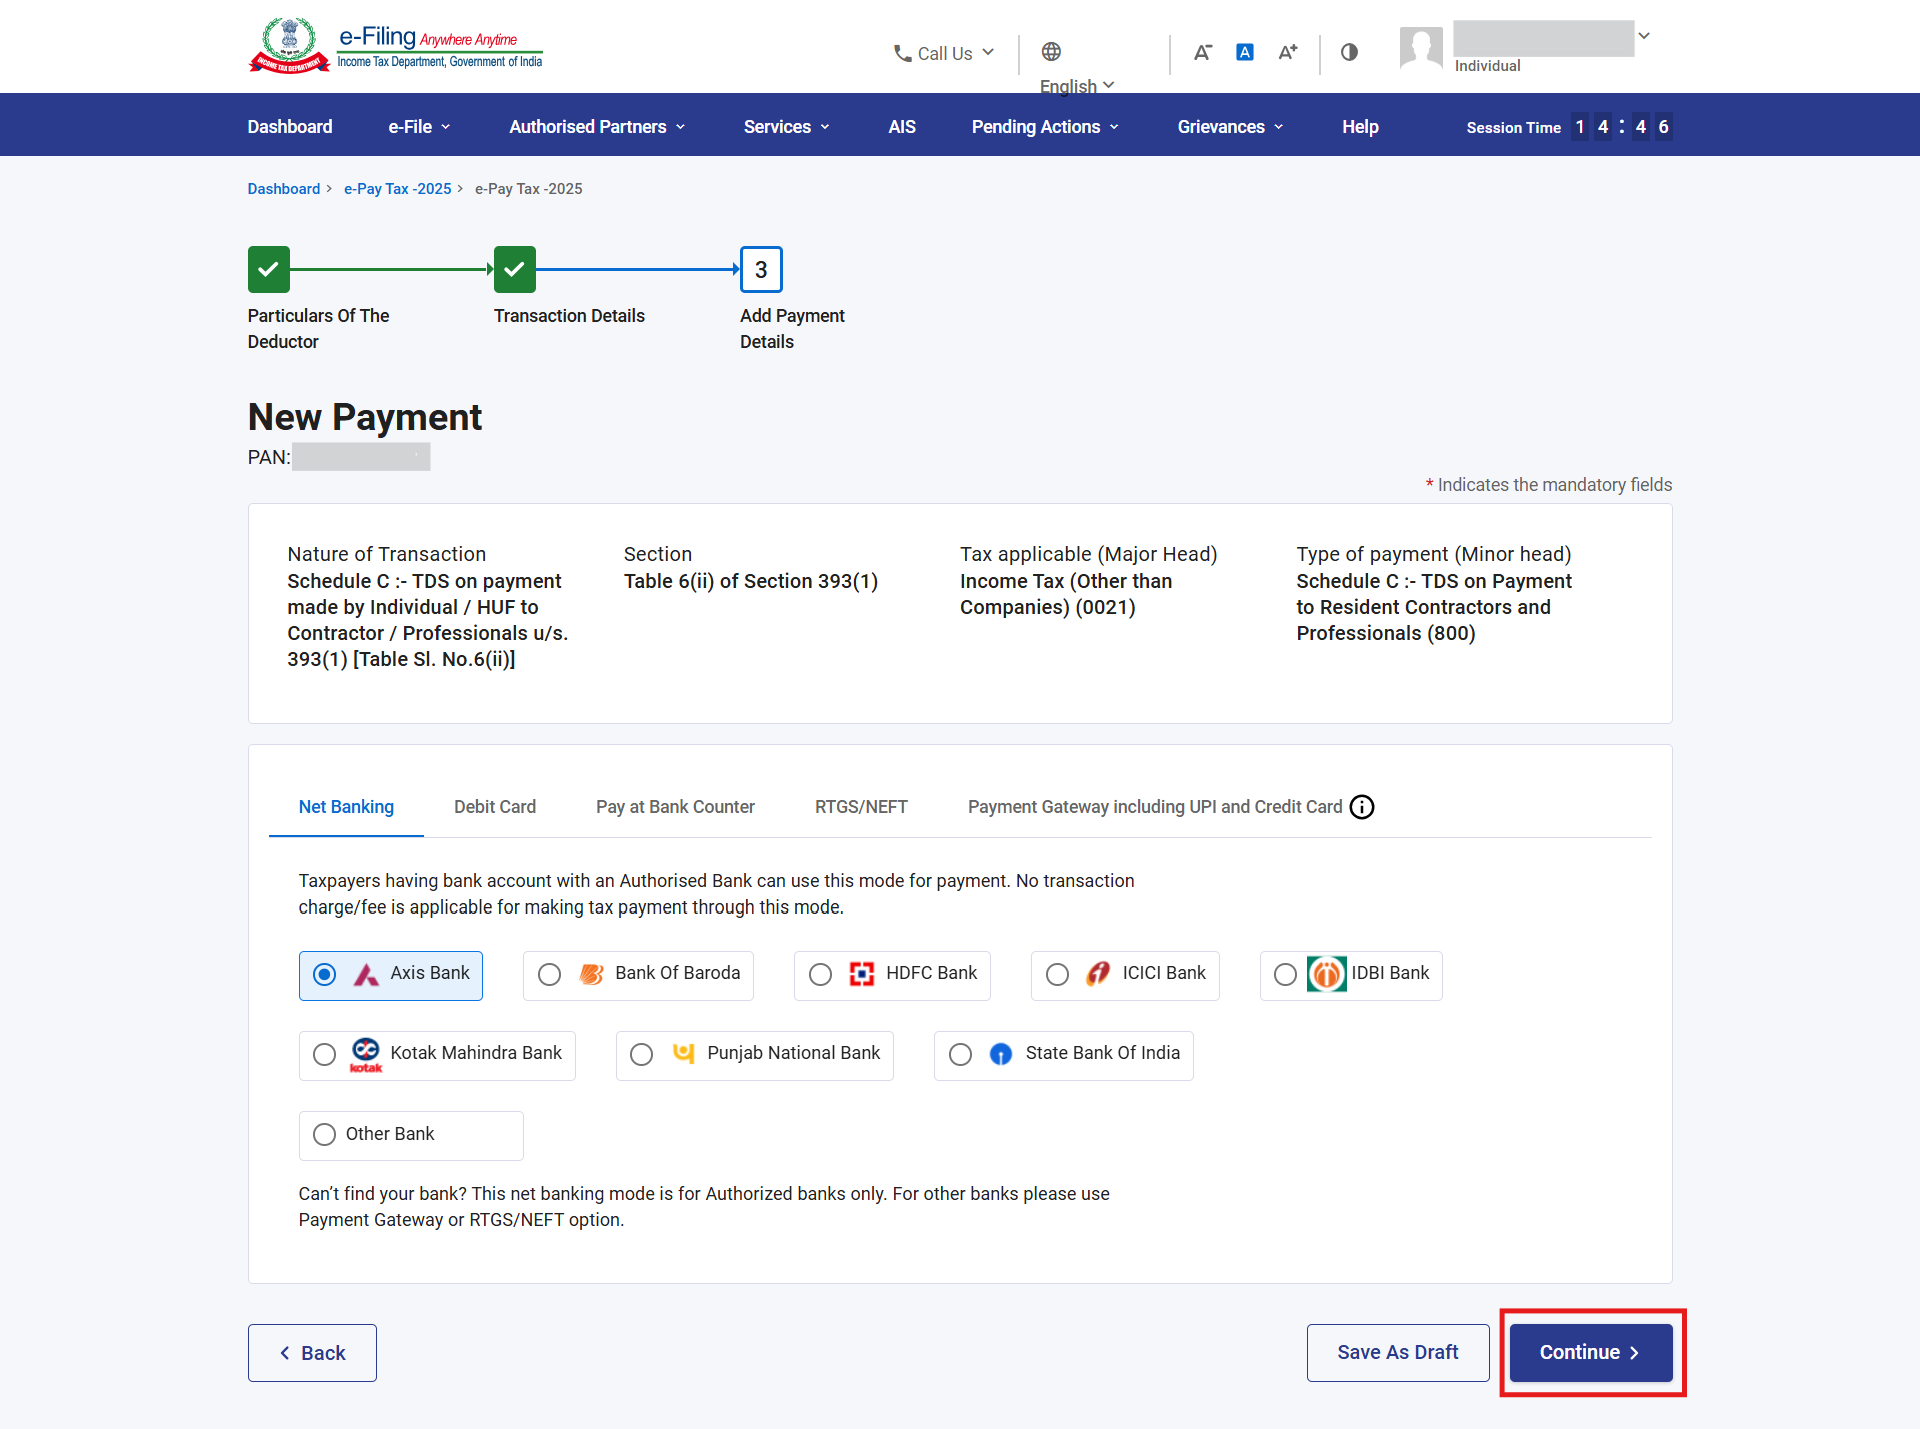
Task: Switch to the Debit Card tab
Action: 495,807
